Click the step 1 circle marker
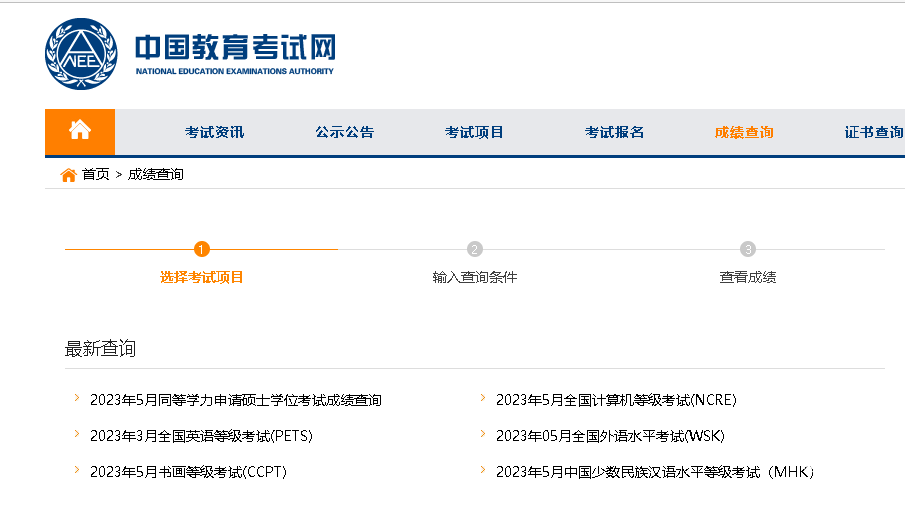Image resolution: width=905 pixels, height=508 pixels. tap(201, 249)
